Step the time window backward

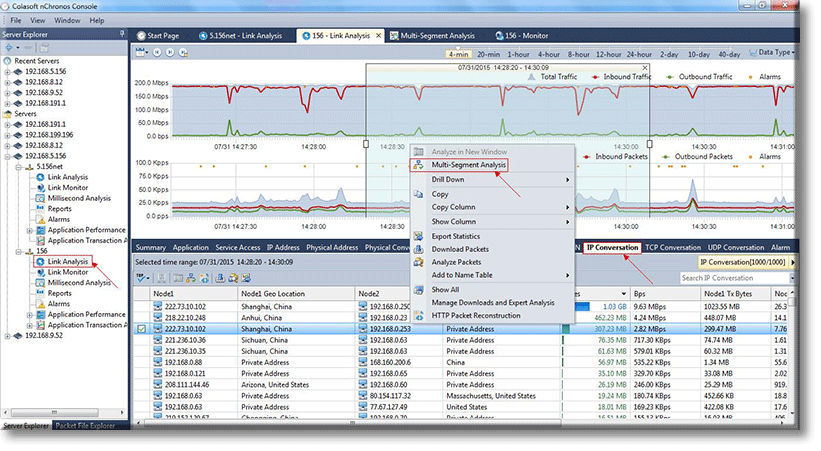pos(157,52)
